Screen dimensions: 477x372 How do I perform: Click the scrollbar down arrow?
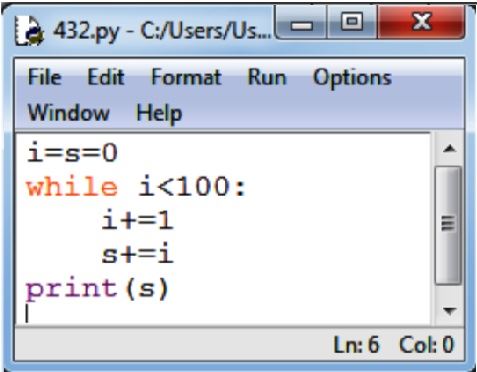tap(449, 311)
